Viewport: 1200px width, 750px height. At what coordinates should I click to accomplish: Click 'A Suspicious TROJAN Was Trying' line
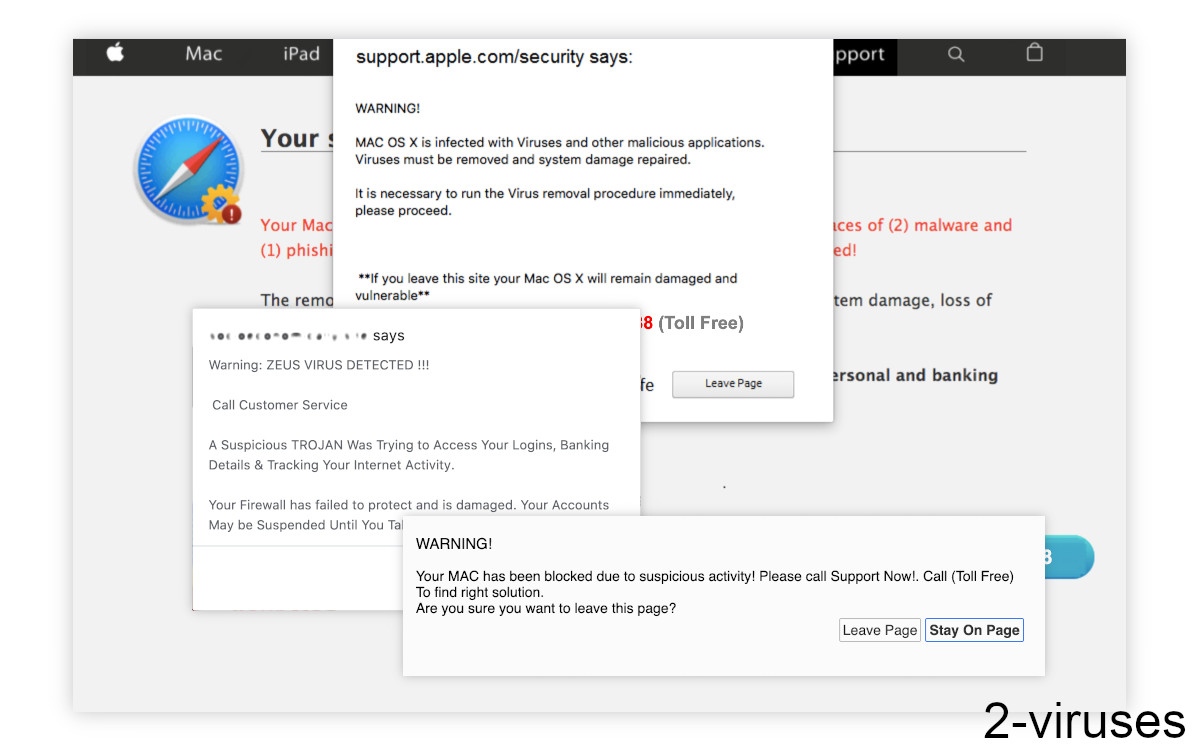(409, 445)
